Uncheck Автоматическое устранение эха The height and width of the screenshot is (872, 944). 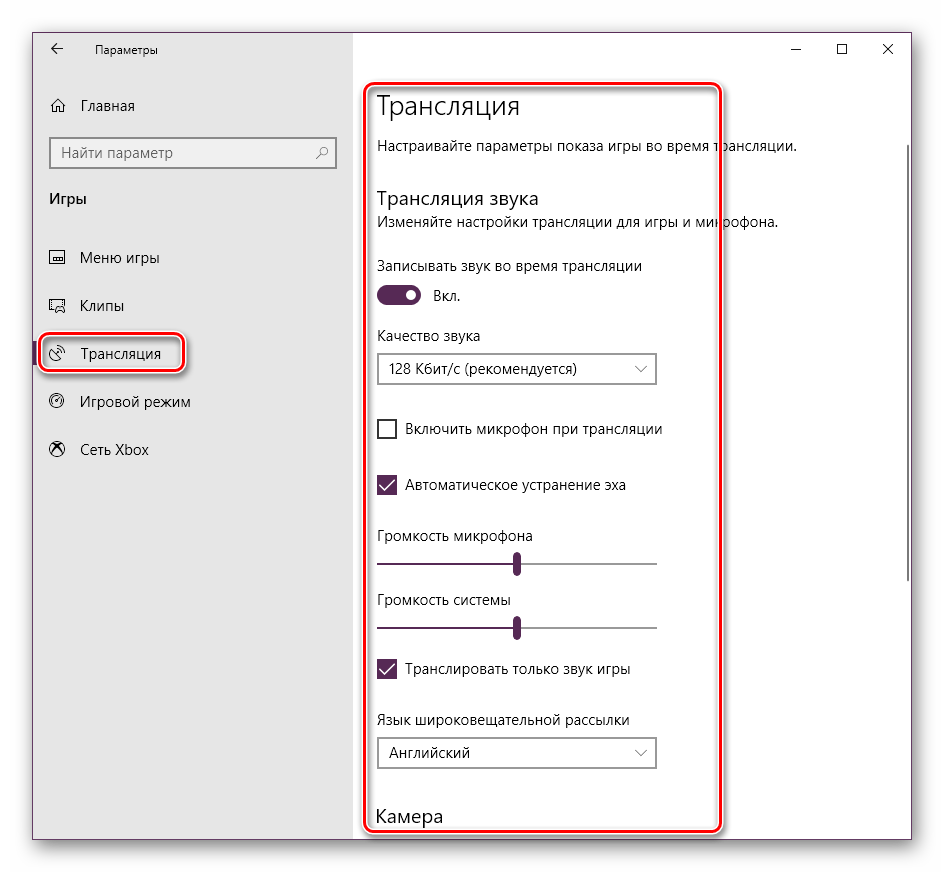pyautogui.click(x=387, y=485)
